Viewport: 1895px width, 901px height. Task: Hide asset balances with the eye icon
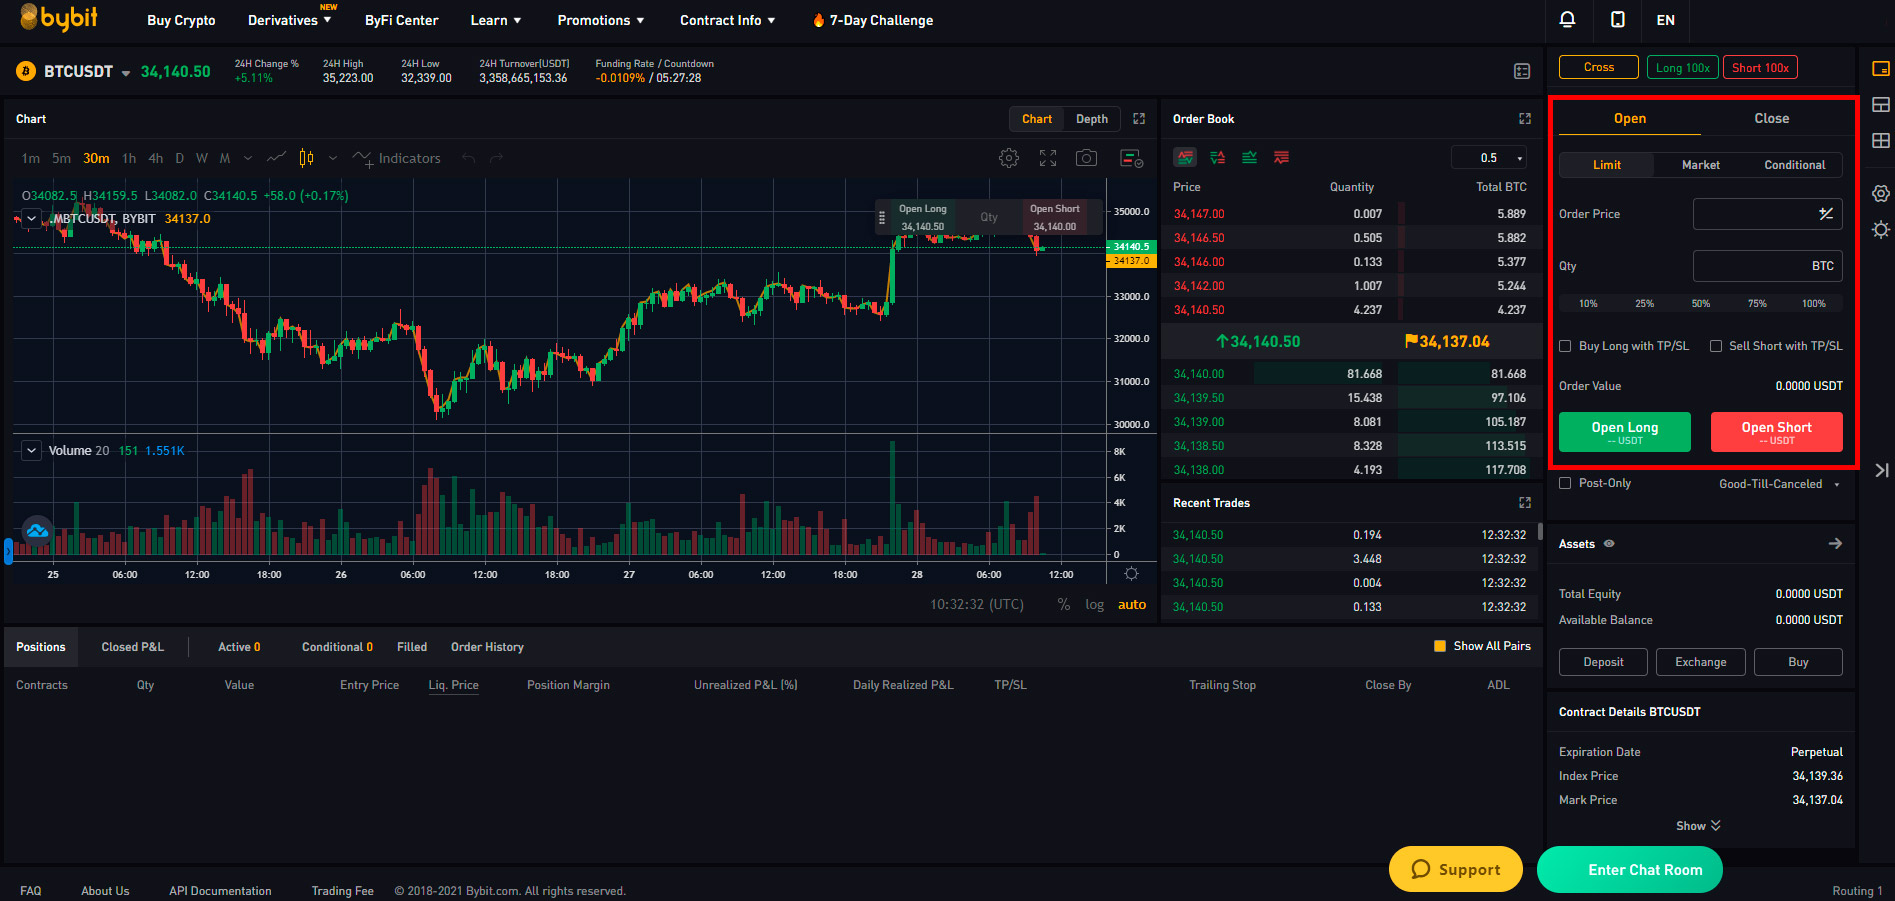click(x=1609, y=544)
